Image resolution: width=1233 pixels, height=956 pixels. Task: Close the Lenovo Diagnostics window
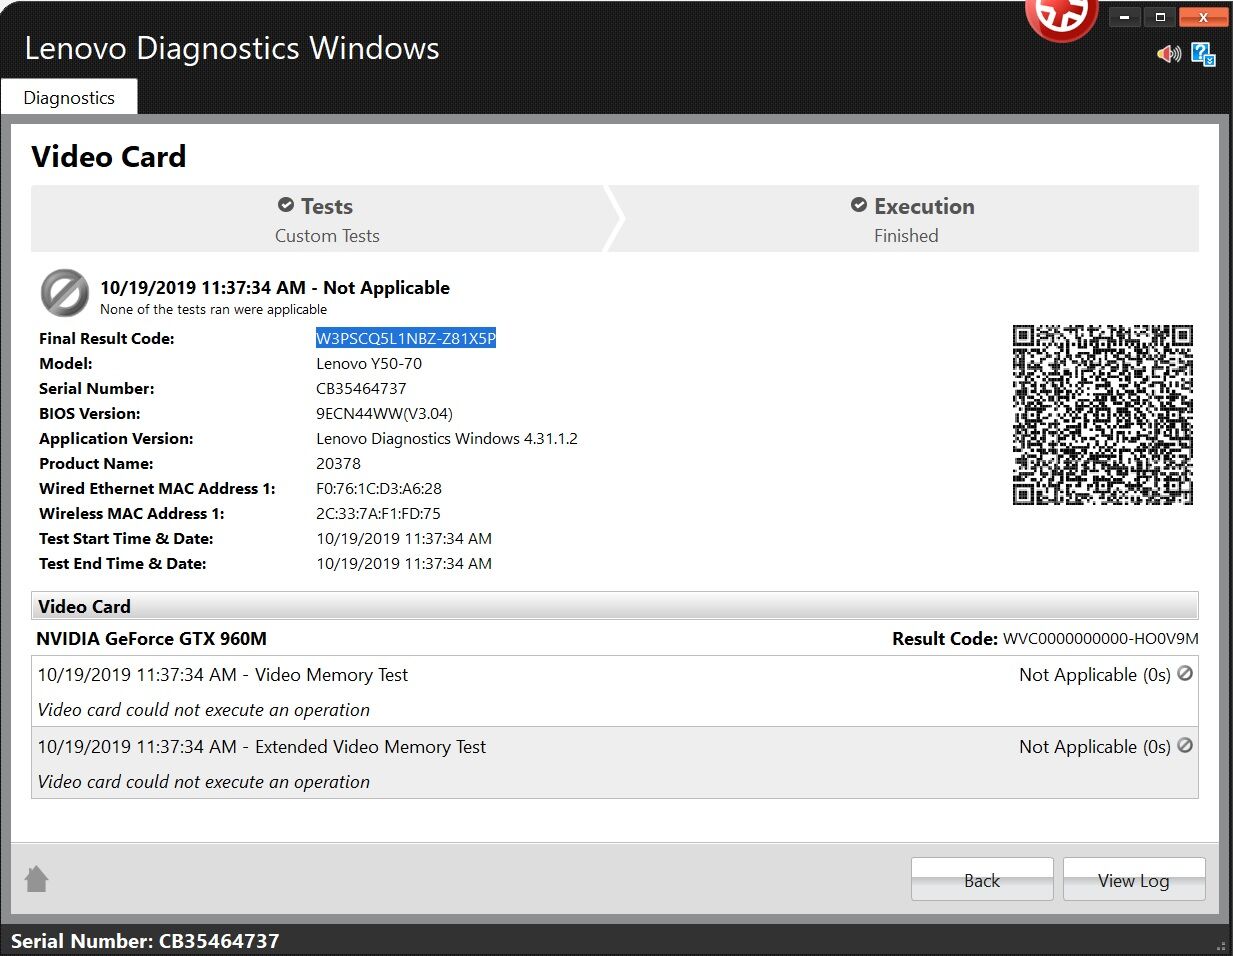[x=1204, y=17]
